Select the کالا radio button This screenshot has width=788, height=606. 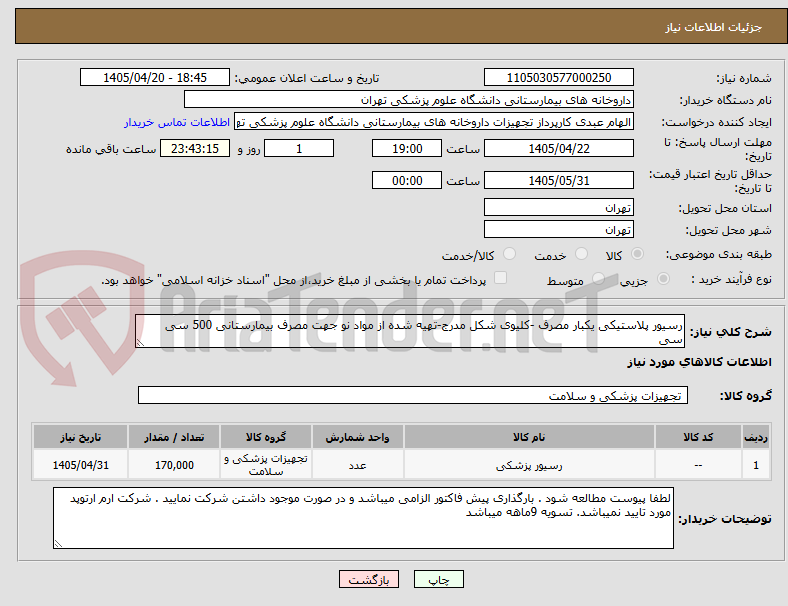637,254
